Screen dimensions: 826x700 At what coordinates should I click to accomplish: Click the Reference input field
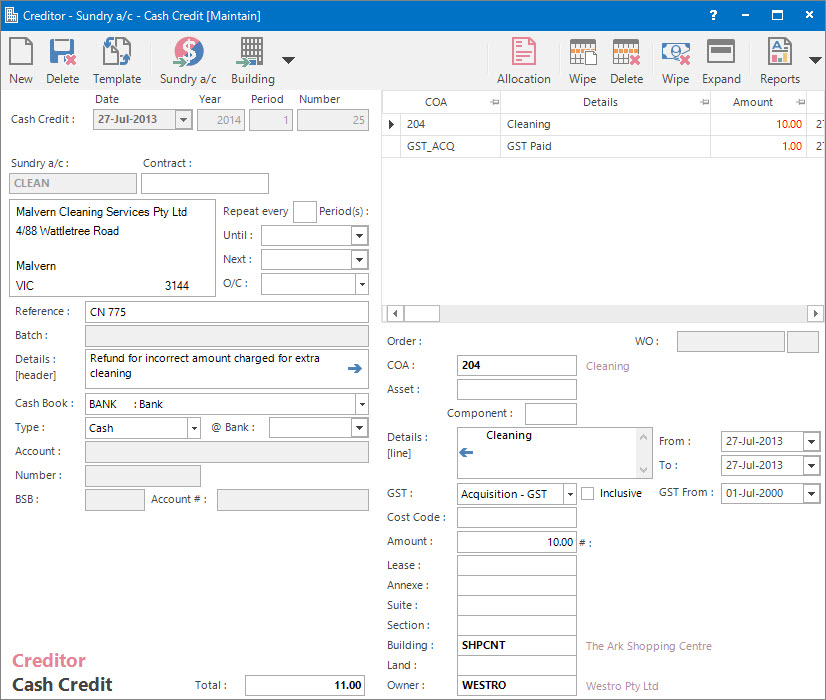pyautogui.click(x=227, y=312)
